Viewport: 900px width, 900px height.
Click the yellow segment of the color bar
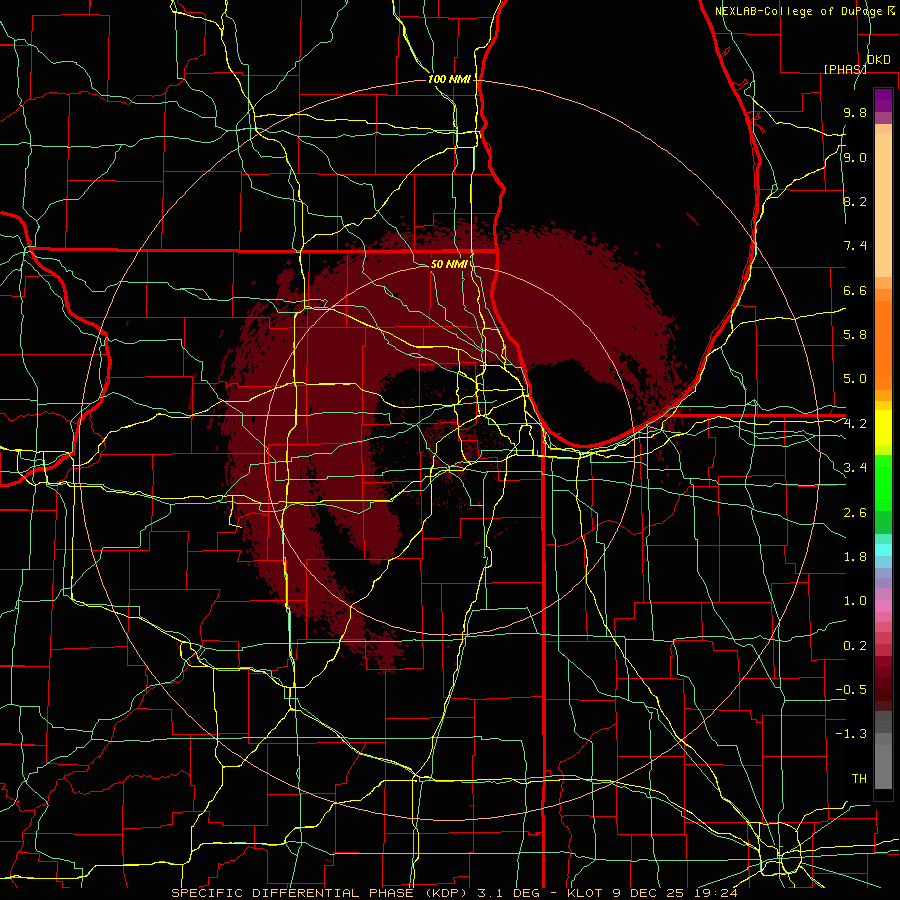click(883, 428)
